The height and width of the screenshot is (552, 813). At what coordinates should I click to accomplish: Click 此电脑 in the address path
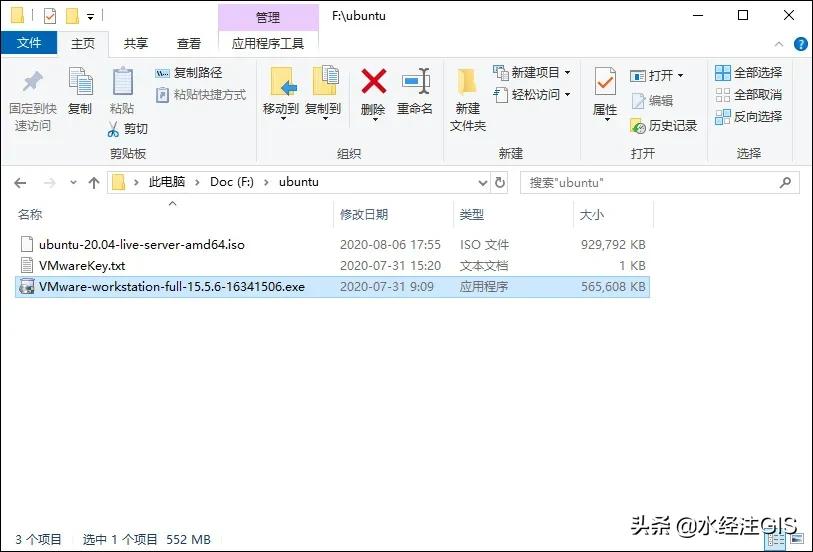(x=167, y=182)
